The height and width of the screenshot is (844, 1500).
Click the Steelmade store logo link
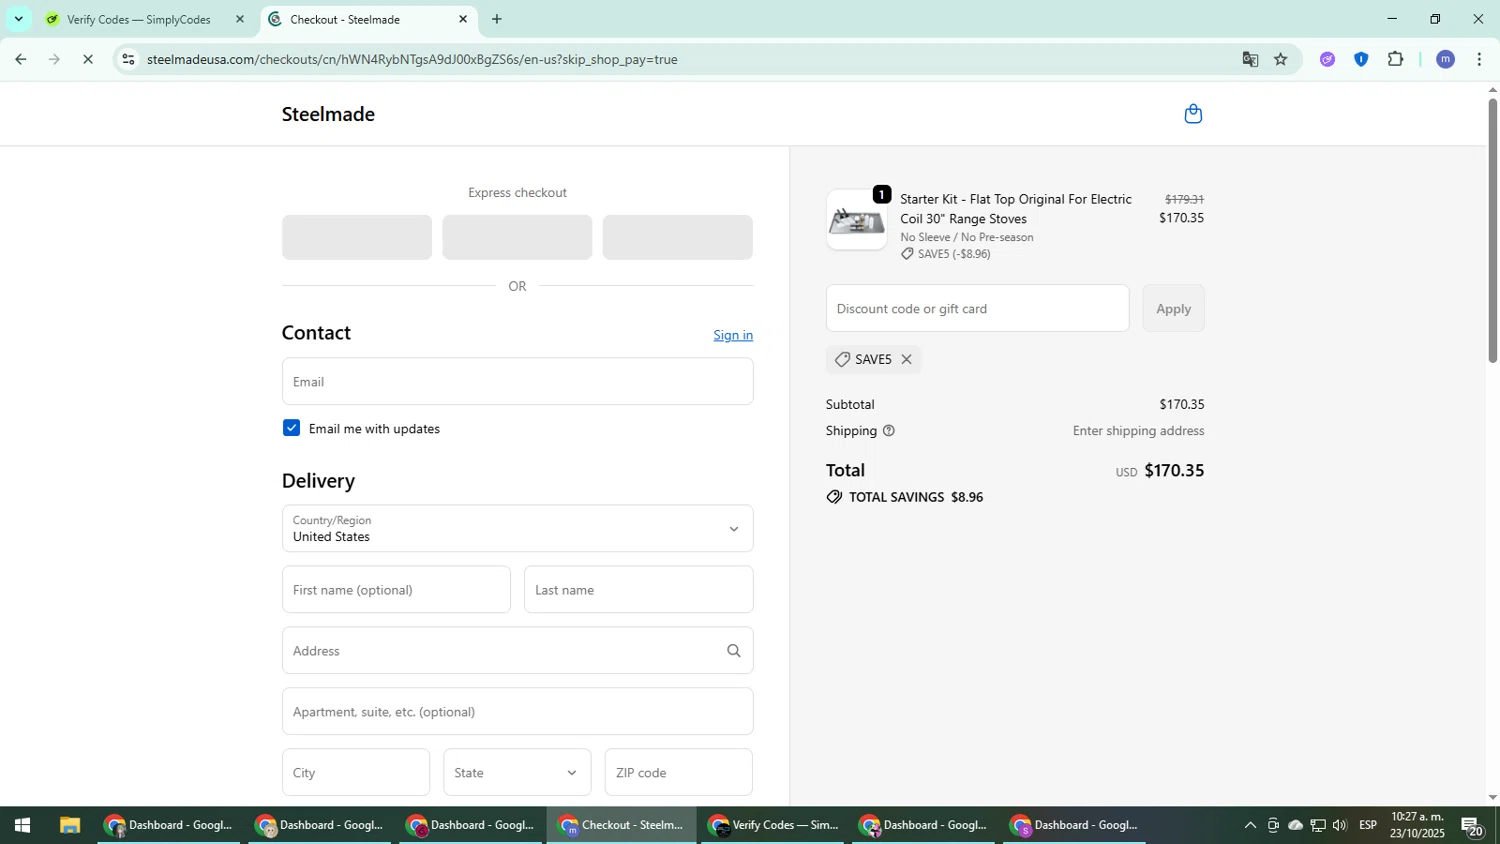[328, 114]
